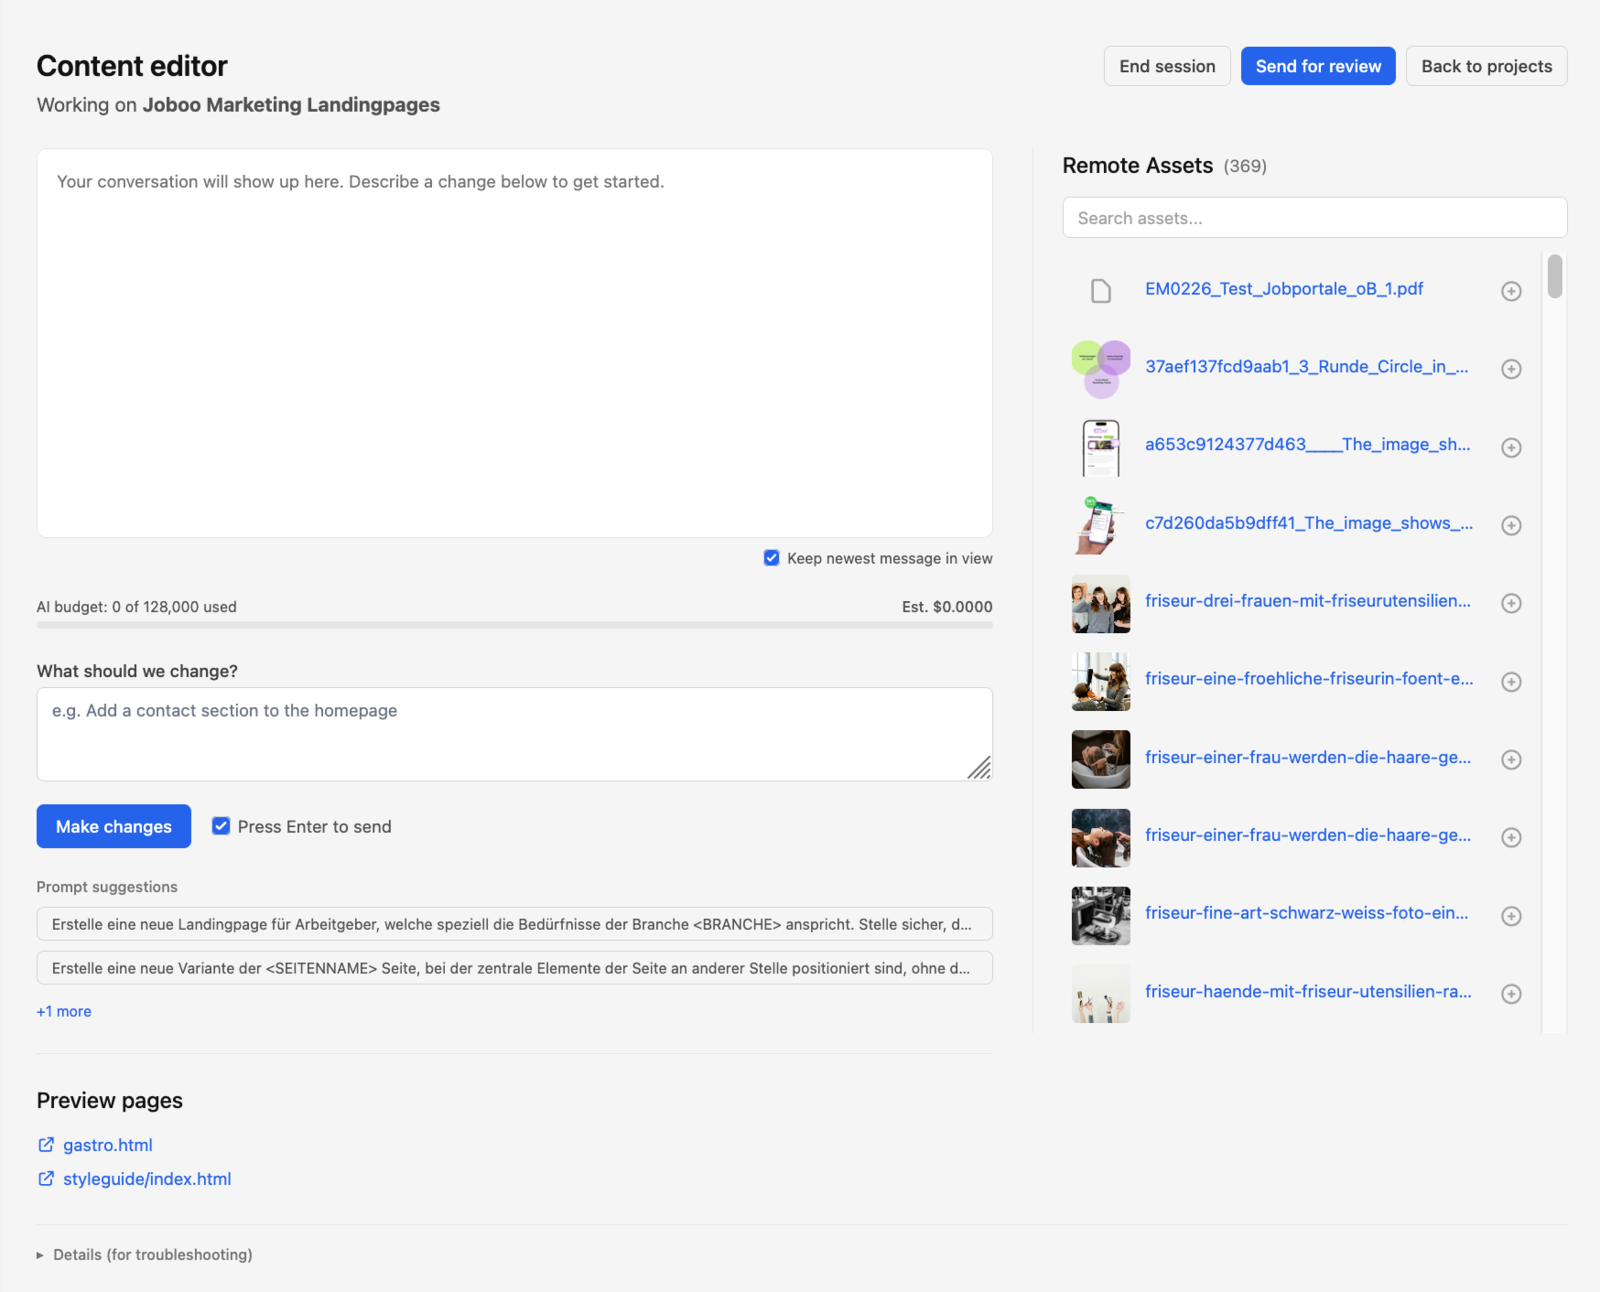The height and width of the screenshot is (1292, 1600).
Task: Add the friseur-drei-frauen asset via its plus icon
Action: point(1510,603)
